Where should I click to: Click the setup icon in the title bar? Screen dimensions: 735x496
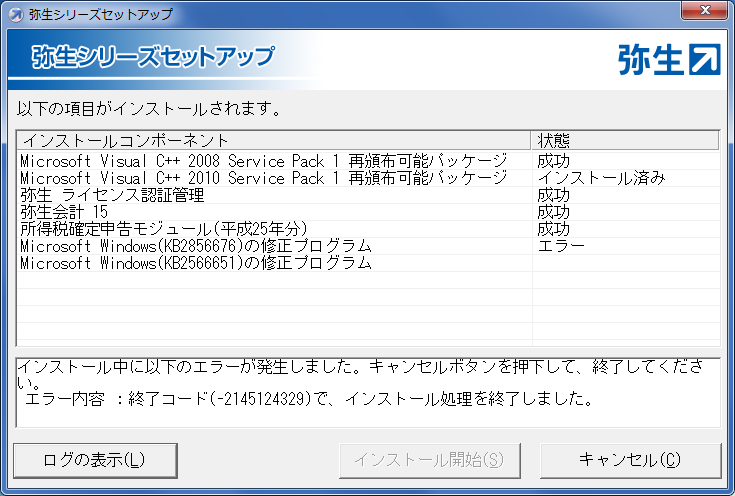15,15
